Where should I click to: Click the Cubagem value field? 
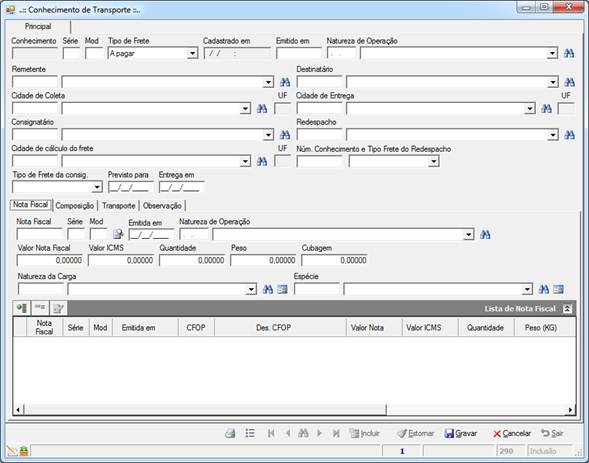(334, 260)
